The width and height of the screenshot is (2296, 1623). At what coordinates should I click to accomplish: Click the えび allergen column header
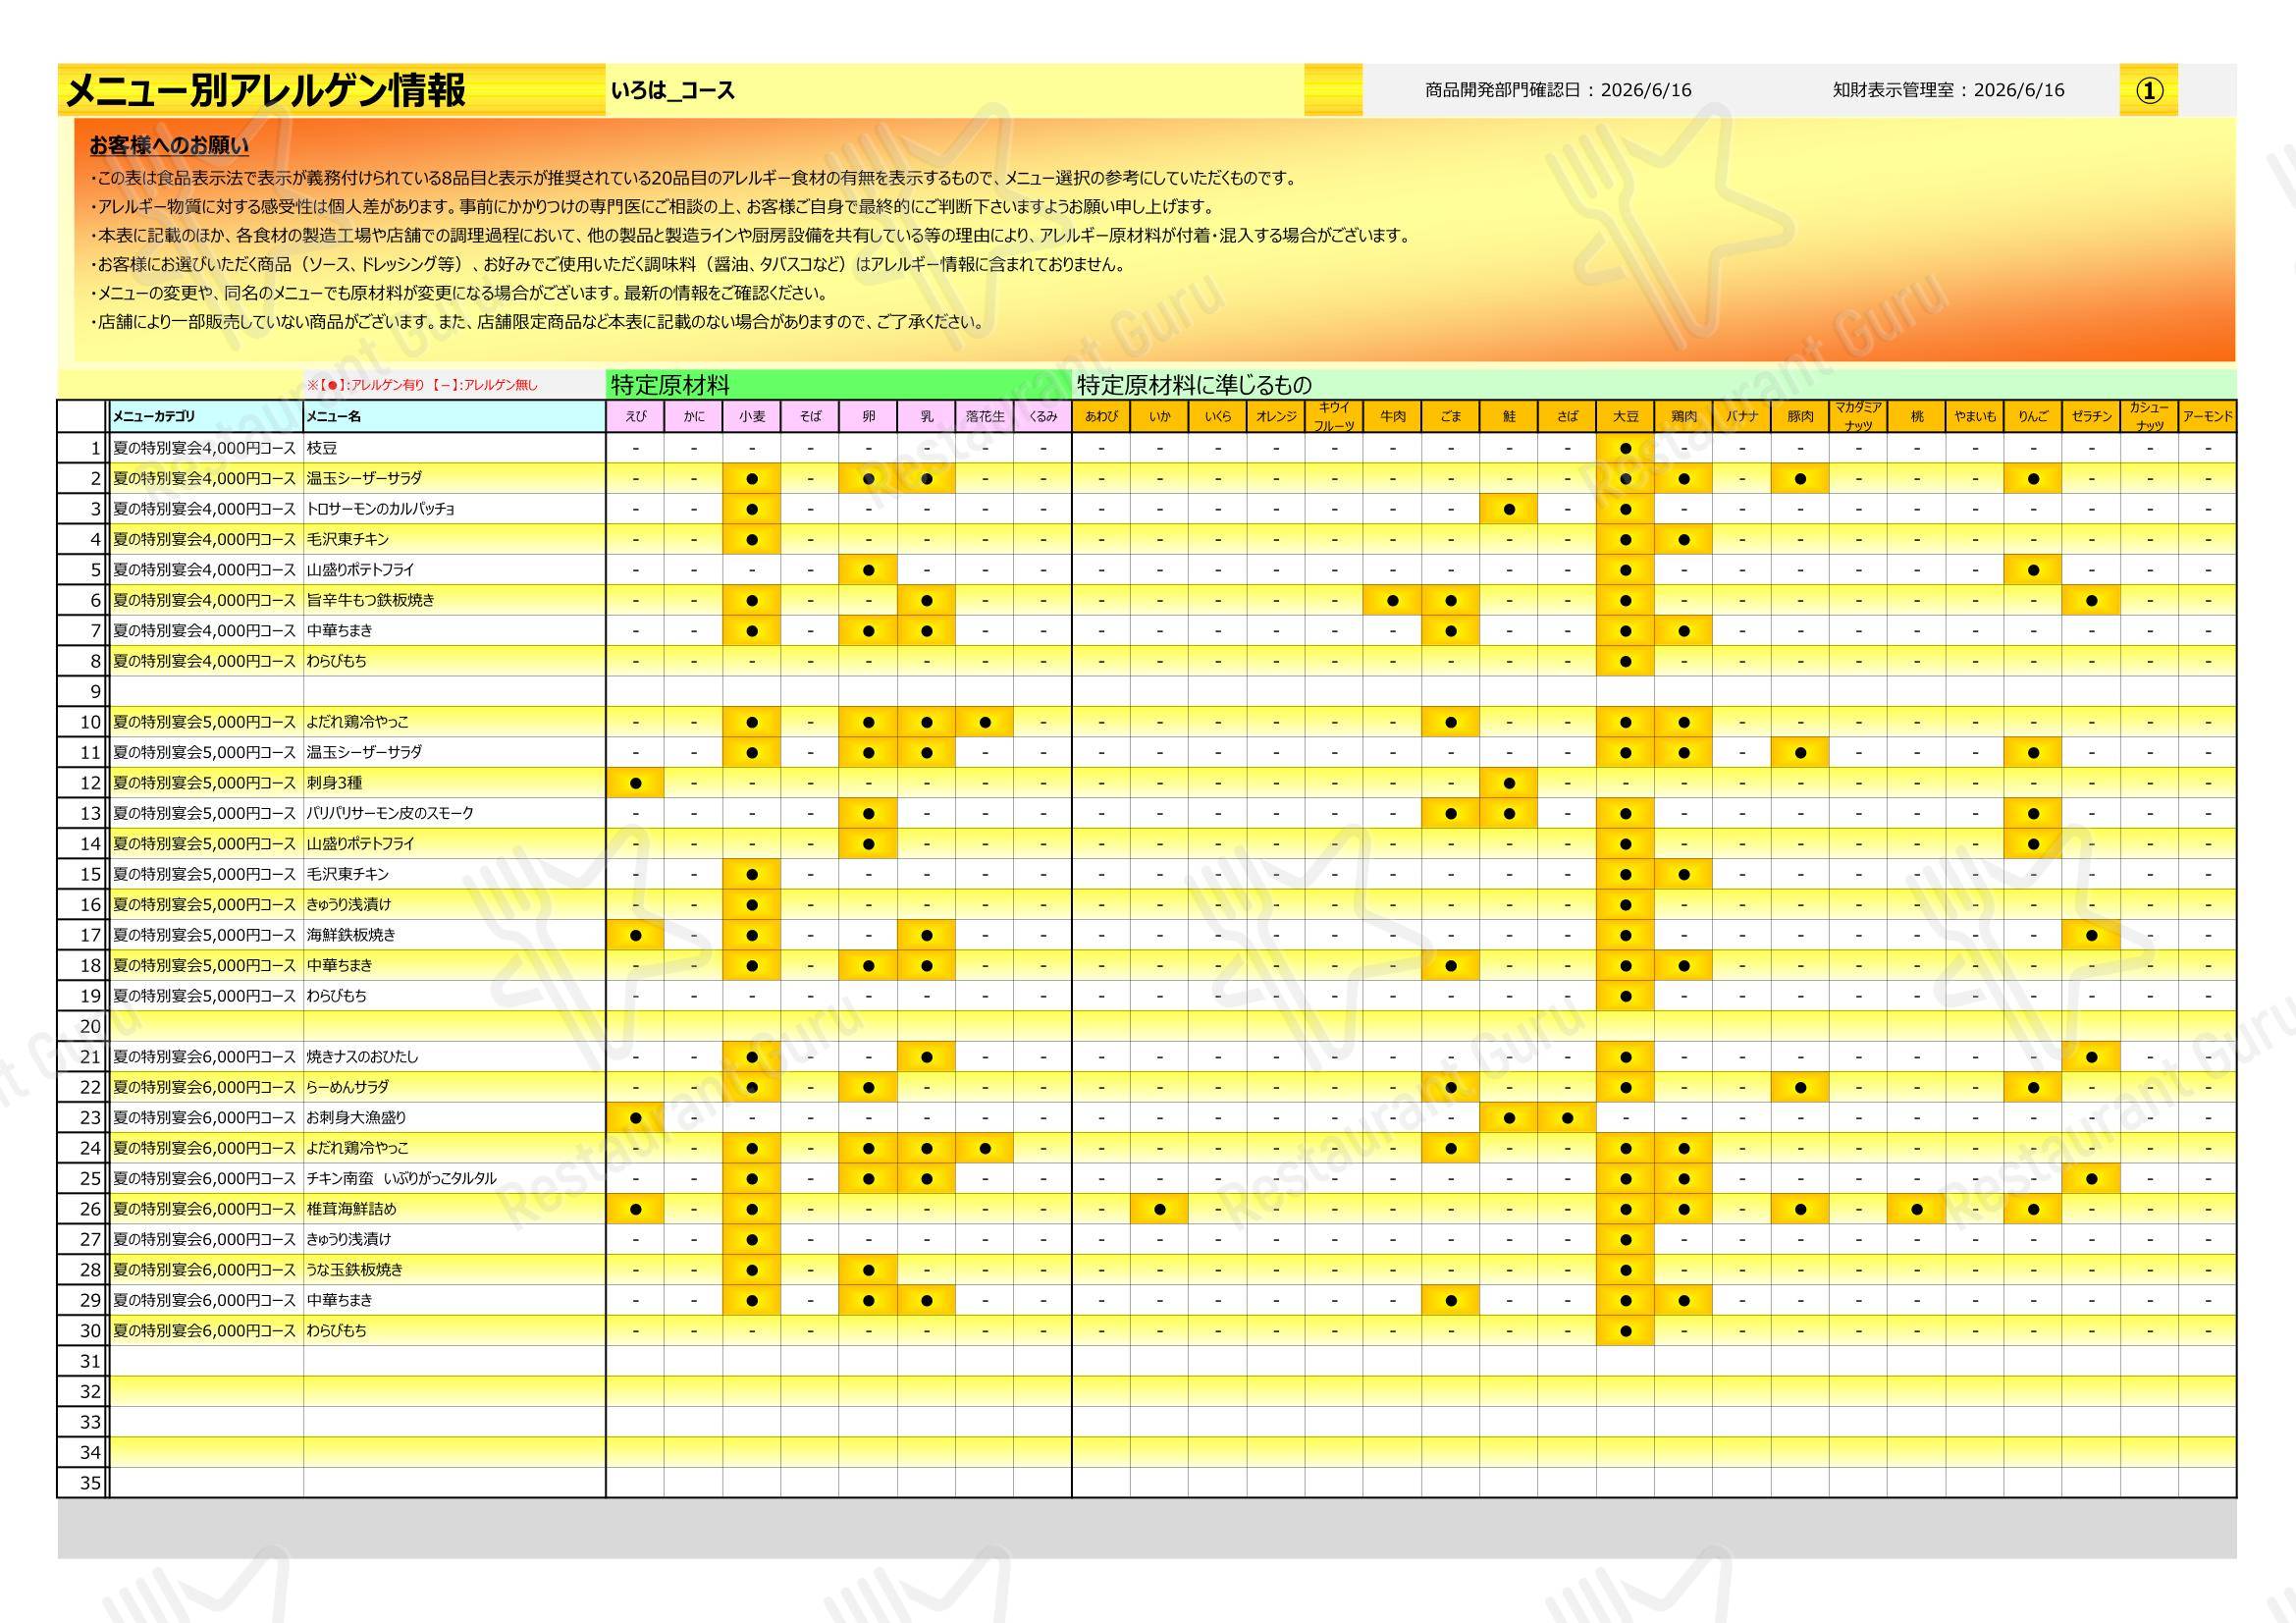point(636,416)
